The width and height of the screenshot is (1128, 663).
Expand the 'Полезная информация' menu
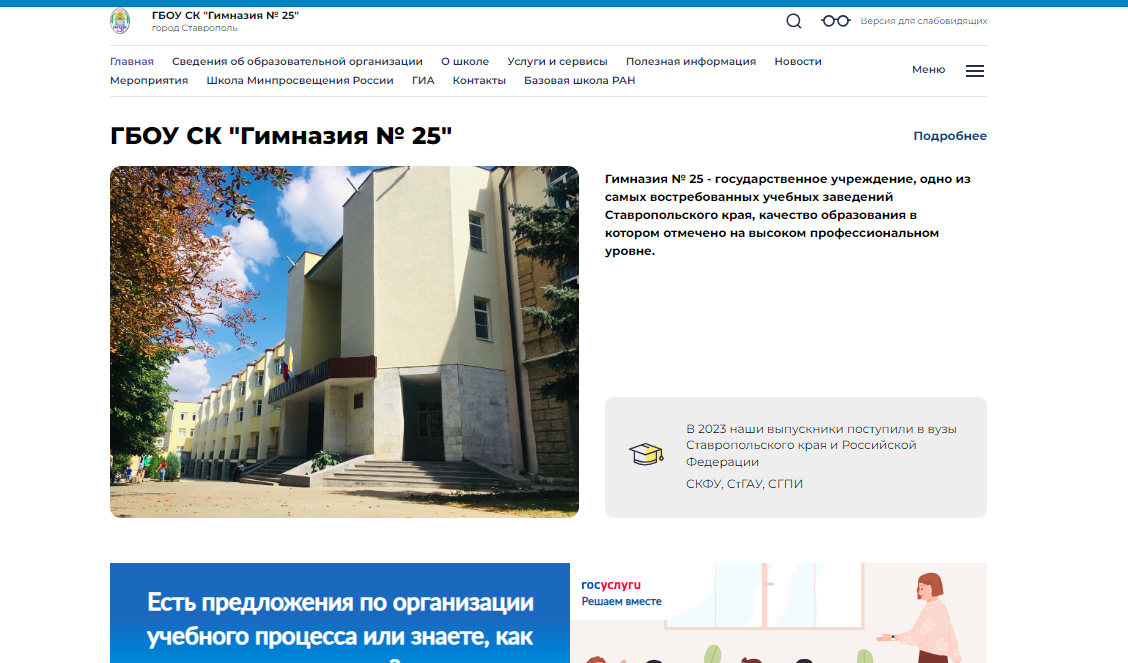(x=691, y=61)
